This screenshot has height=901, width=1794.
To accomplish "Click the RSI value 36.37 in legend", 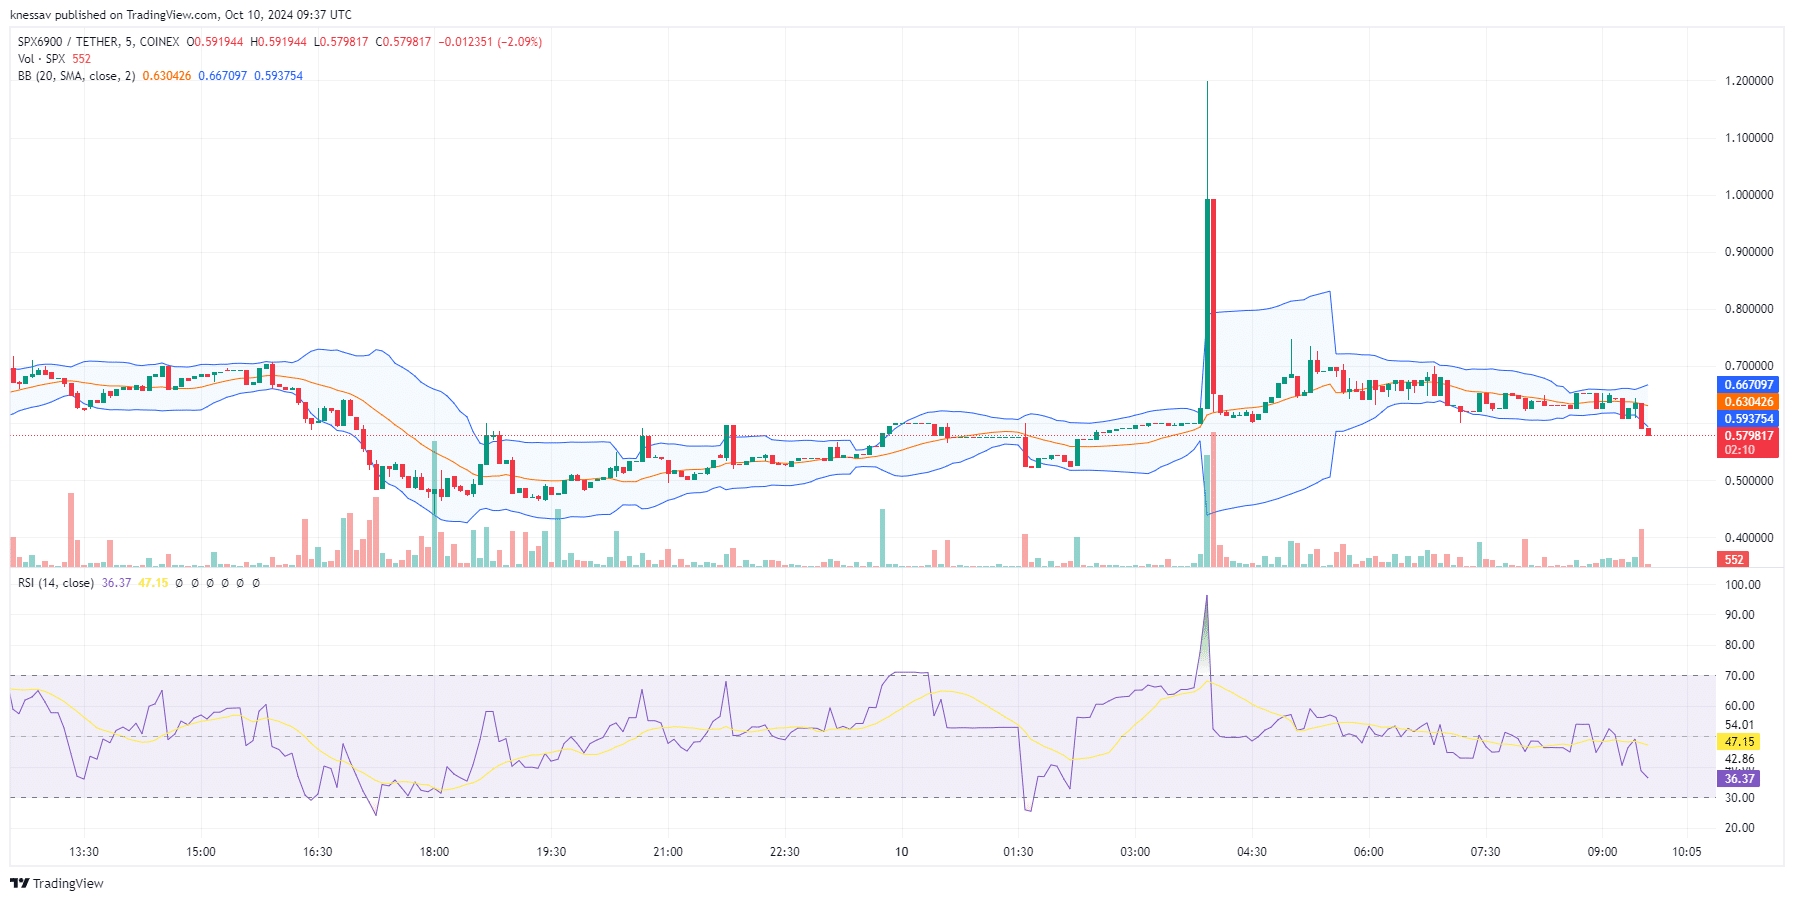I will click(116, 583).
